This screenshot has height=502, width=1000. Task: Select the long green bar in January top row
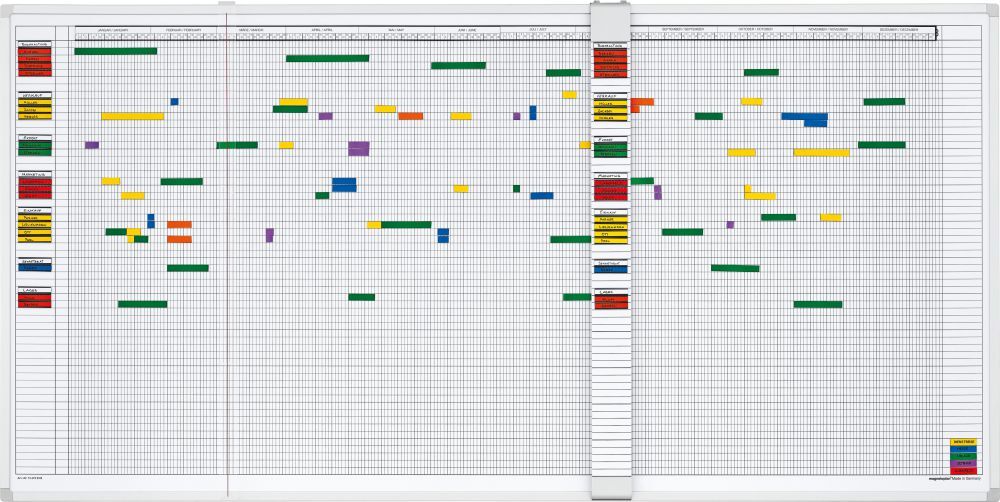[115, 51]
